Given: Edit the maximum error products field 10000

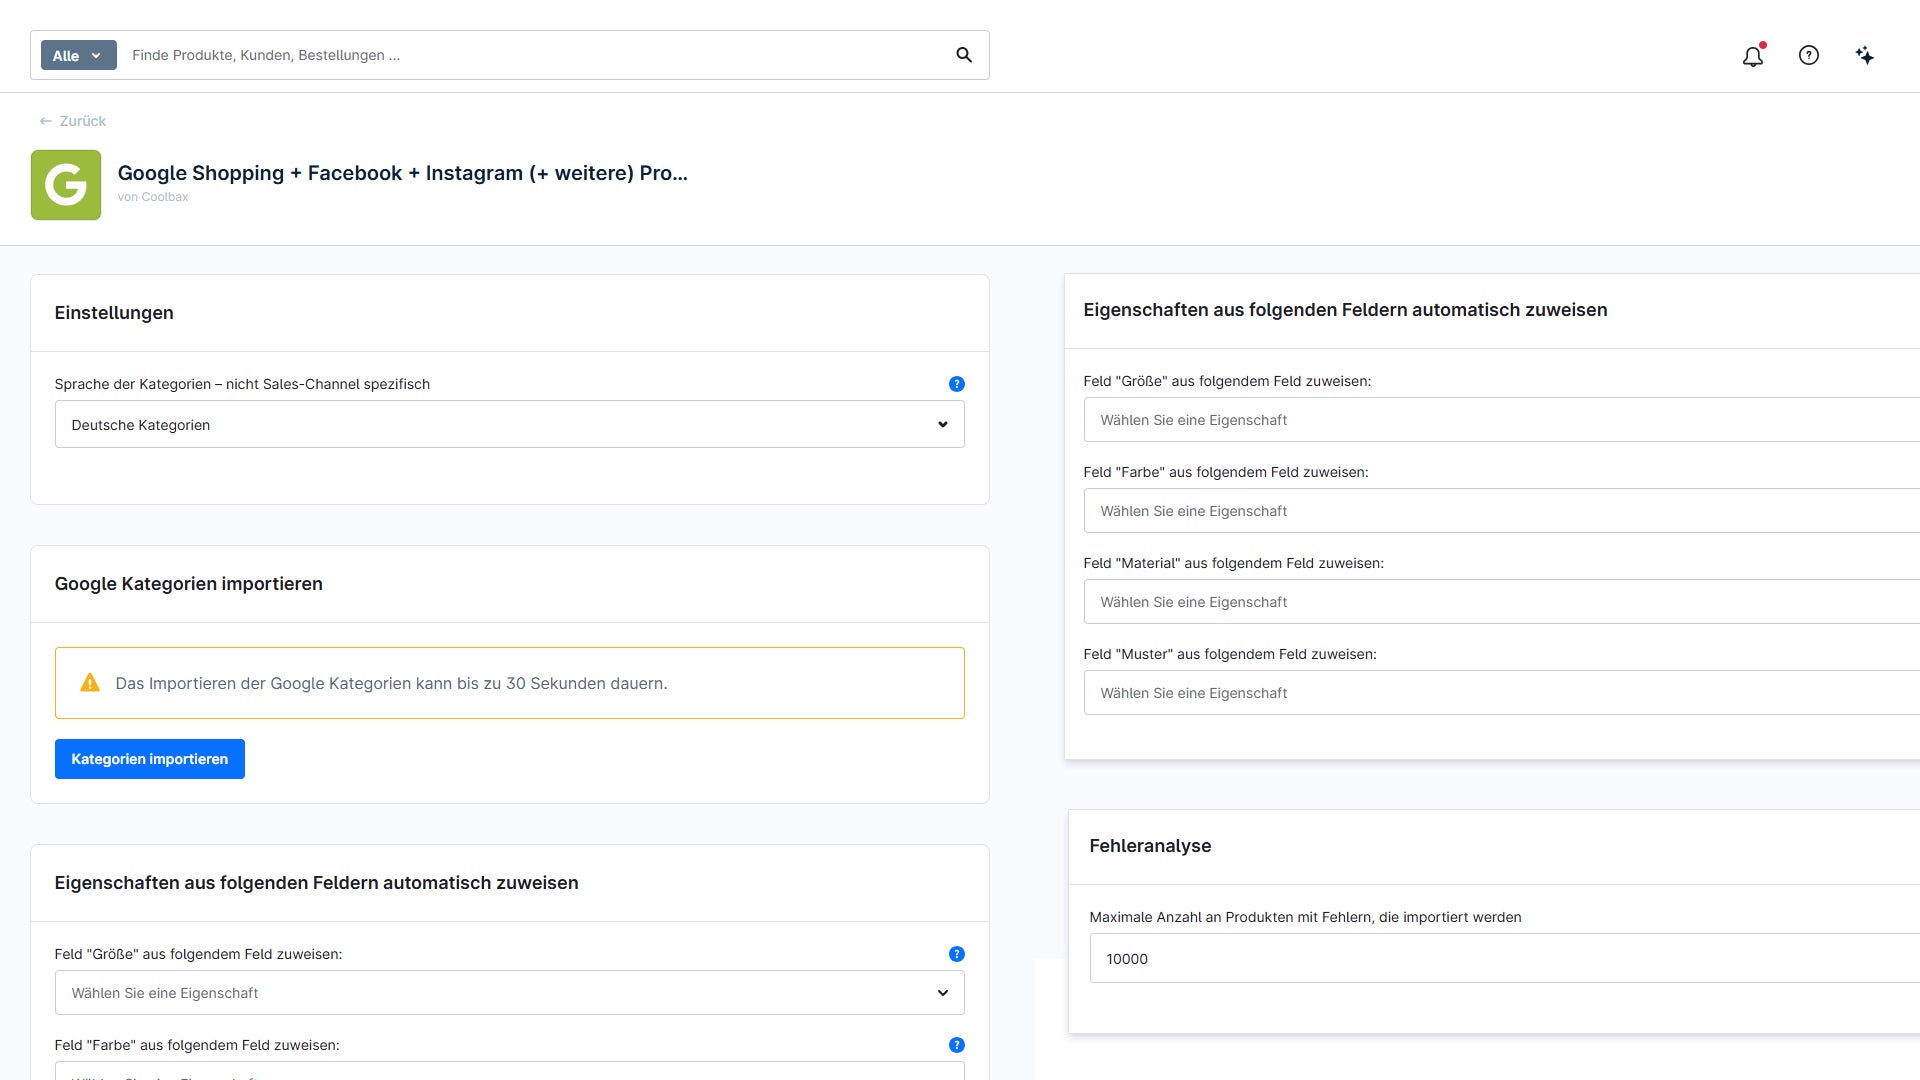Looking at the screenshot, I should click(1505, 958).
